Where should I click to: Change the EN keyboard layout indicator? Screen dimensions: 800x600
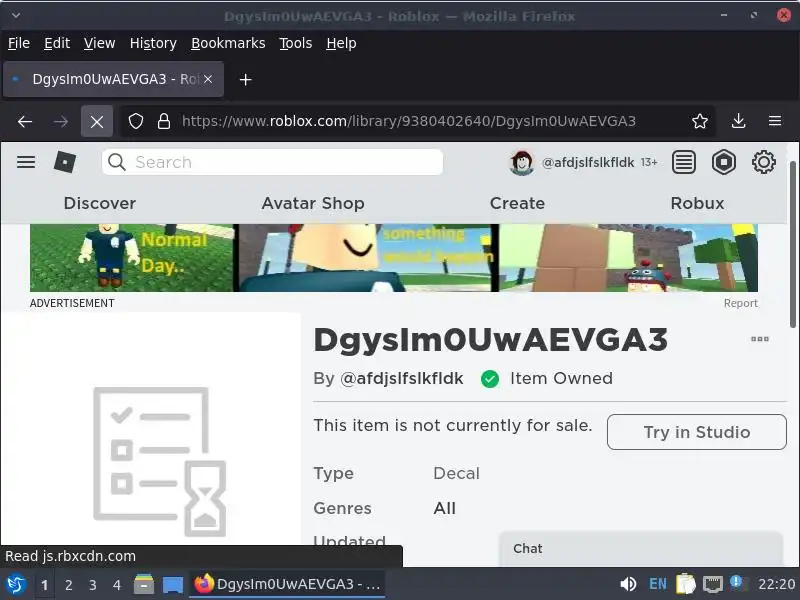tap(657, 584)
